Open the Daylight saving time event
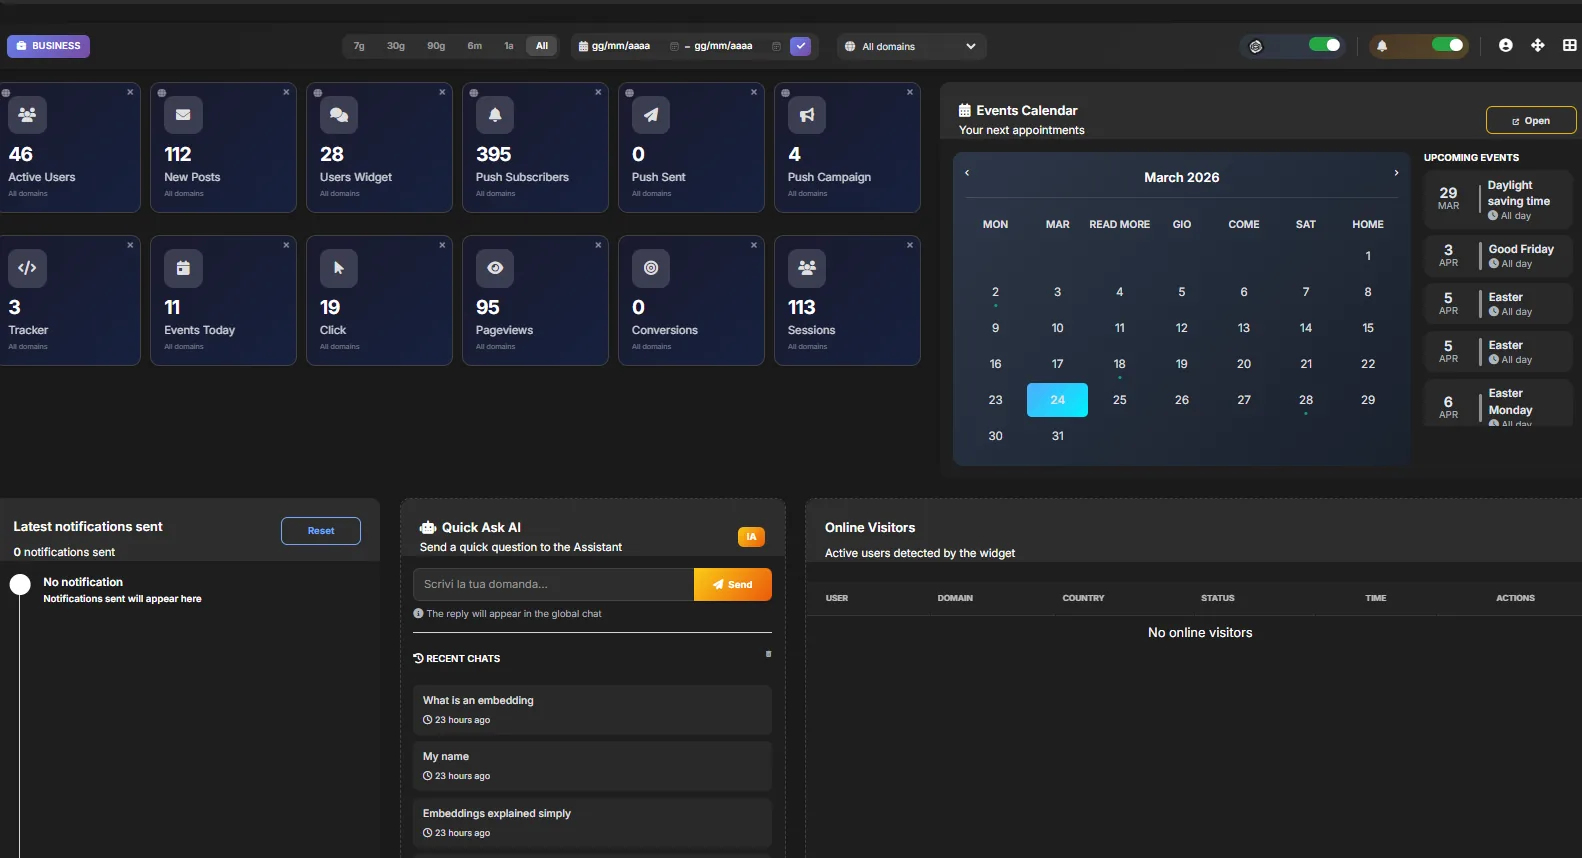The height and width of the screenshot is (858, 1582). pos(1498,200)
